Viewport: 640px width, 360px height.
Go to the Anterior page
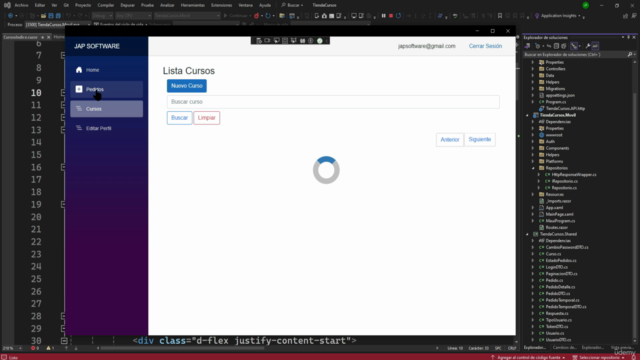[x=450, y=140]
